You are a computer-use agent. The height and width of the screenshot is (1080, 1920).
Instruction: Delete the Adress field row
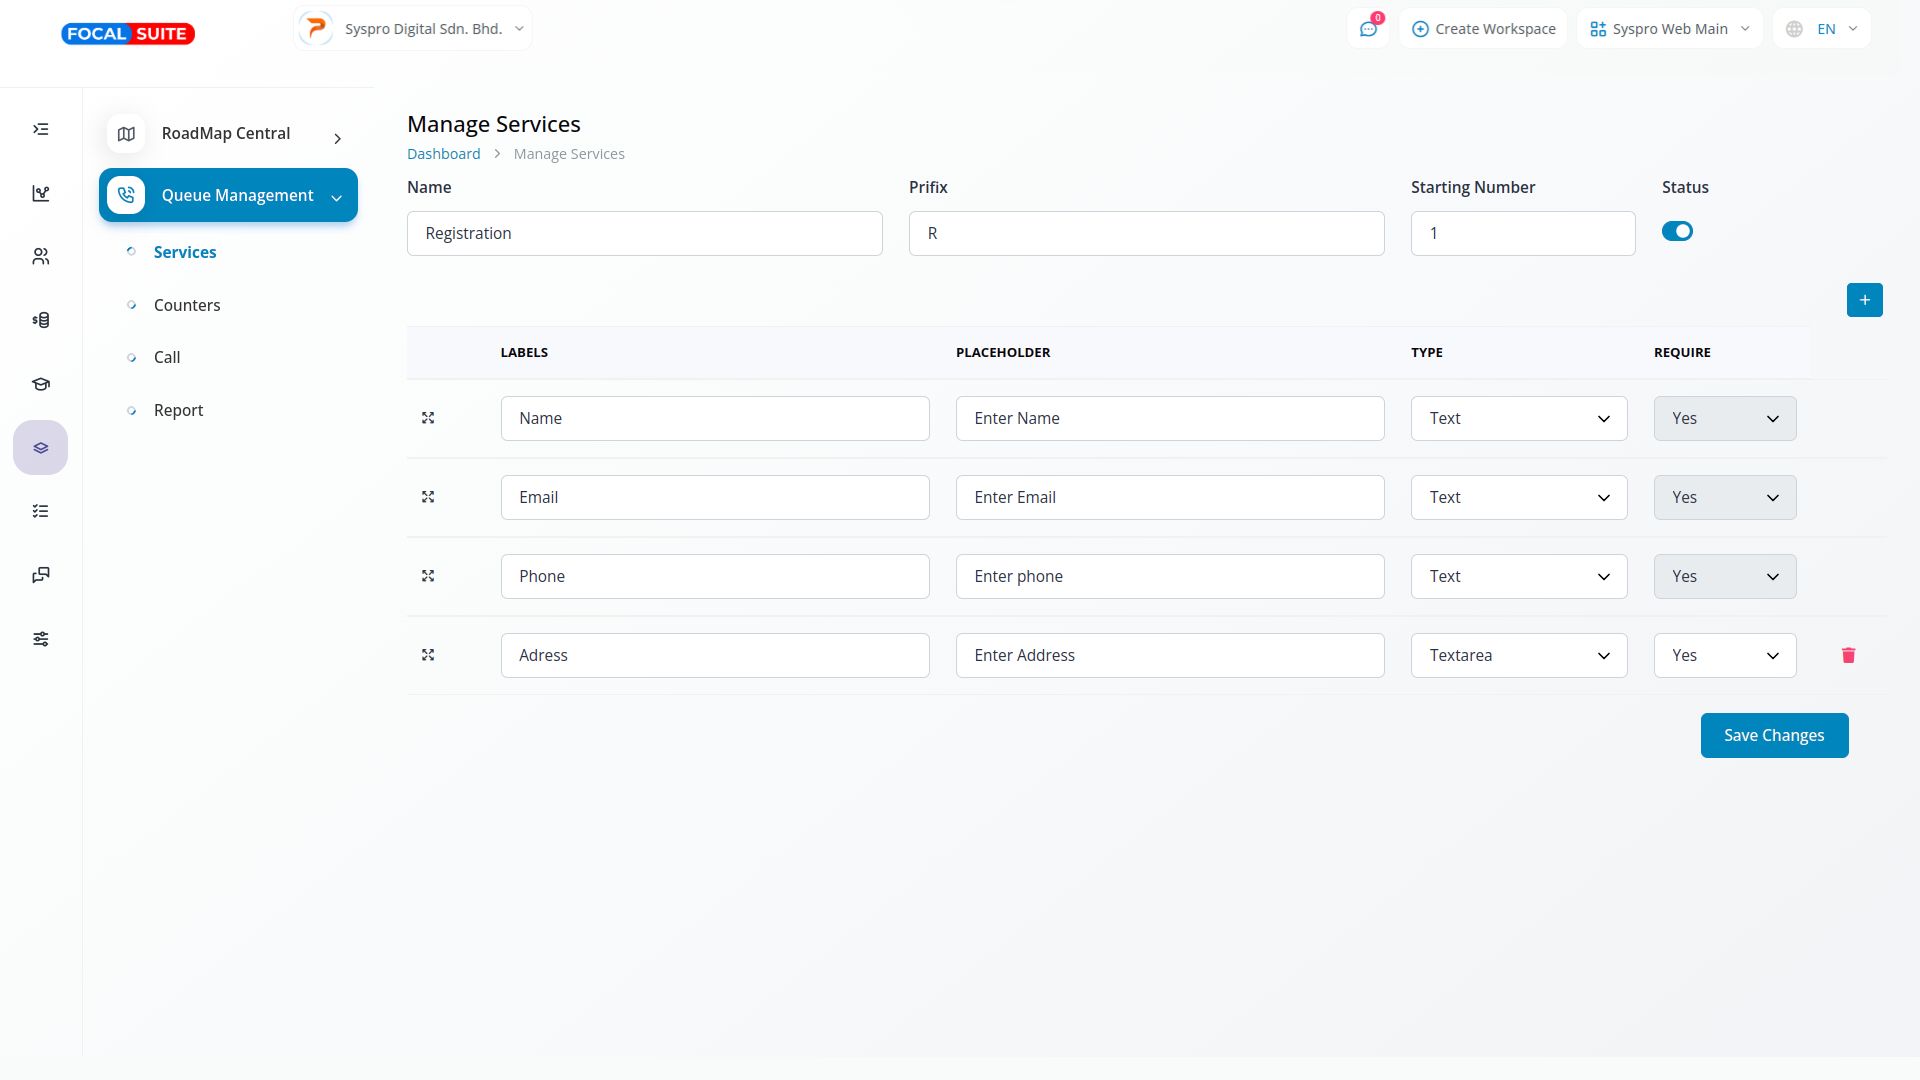(1848, 655)
